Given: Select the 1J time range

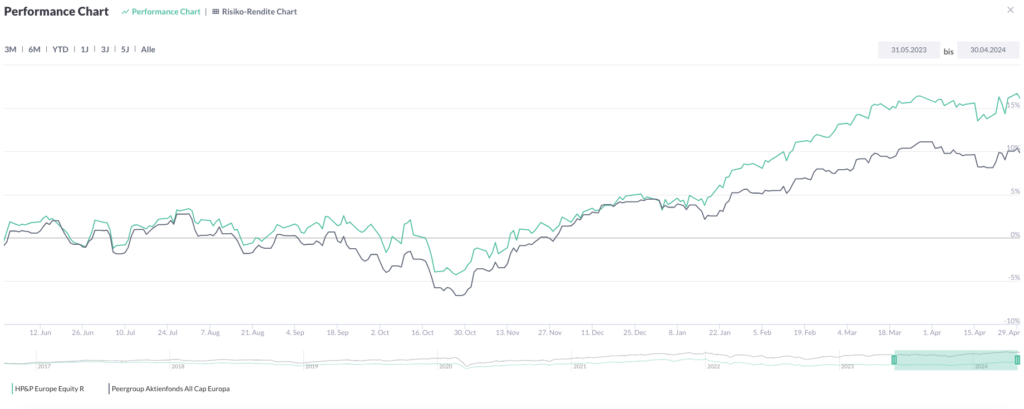Looking at the screenshot, I should pyautogui.click(x=84, y=49).
